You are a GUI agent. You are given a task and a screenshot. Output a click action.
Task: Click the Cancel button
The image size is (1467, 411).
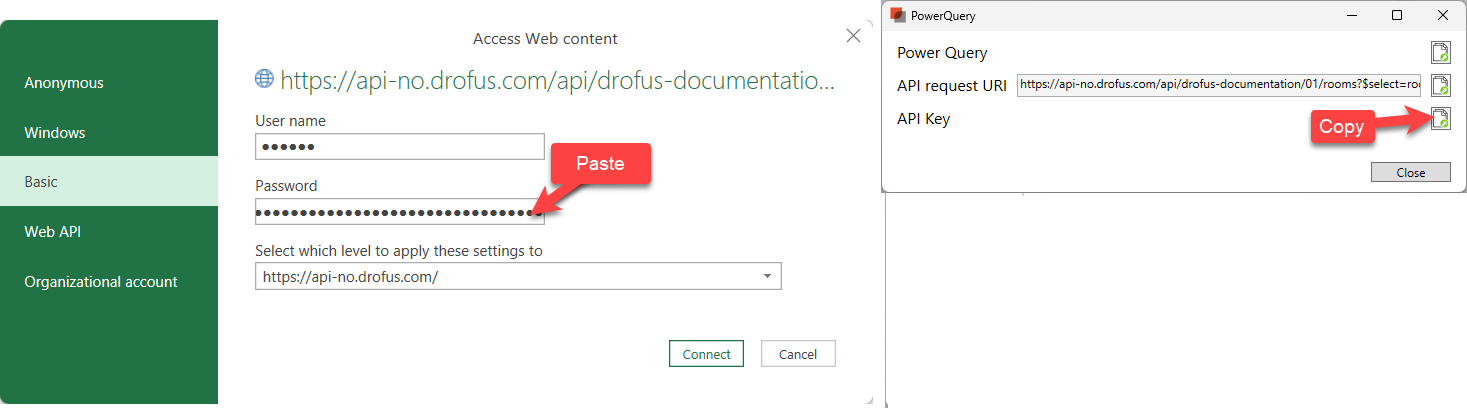(x=797, y=354)
